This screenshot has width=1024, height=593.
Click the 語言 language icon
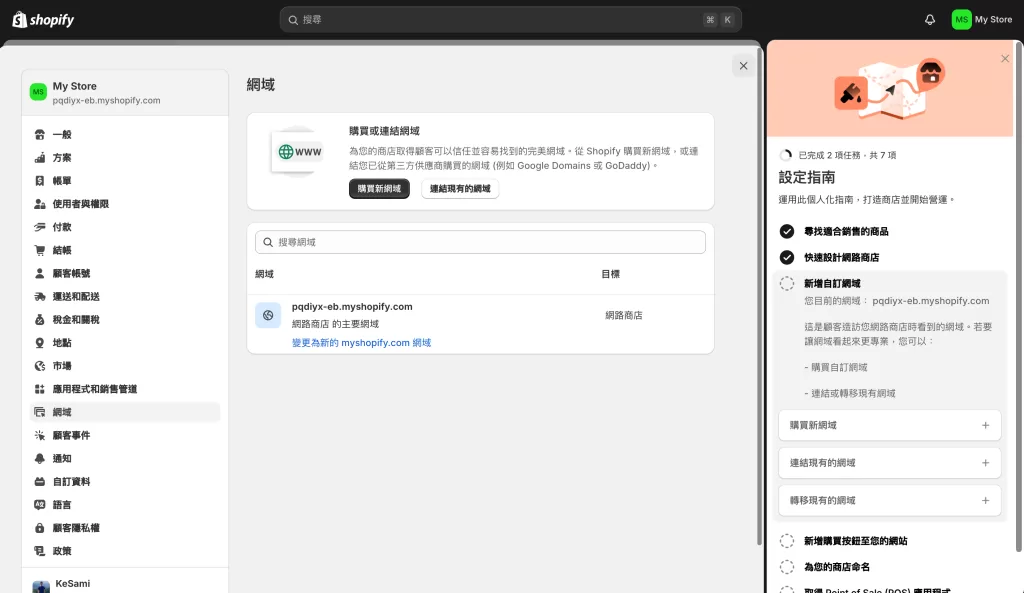[40, 505]
